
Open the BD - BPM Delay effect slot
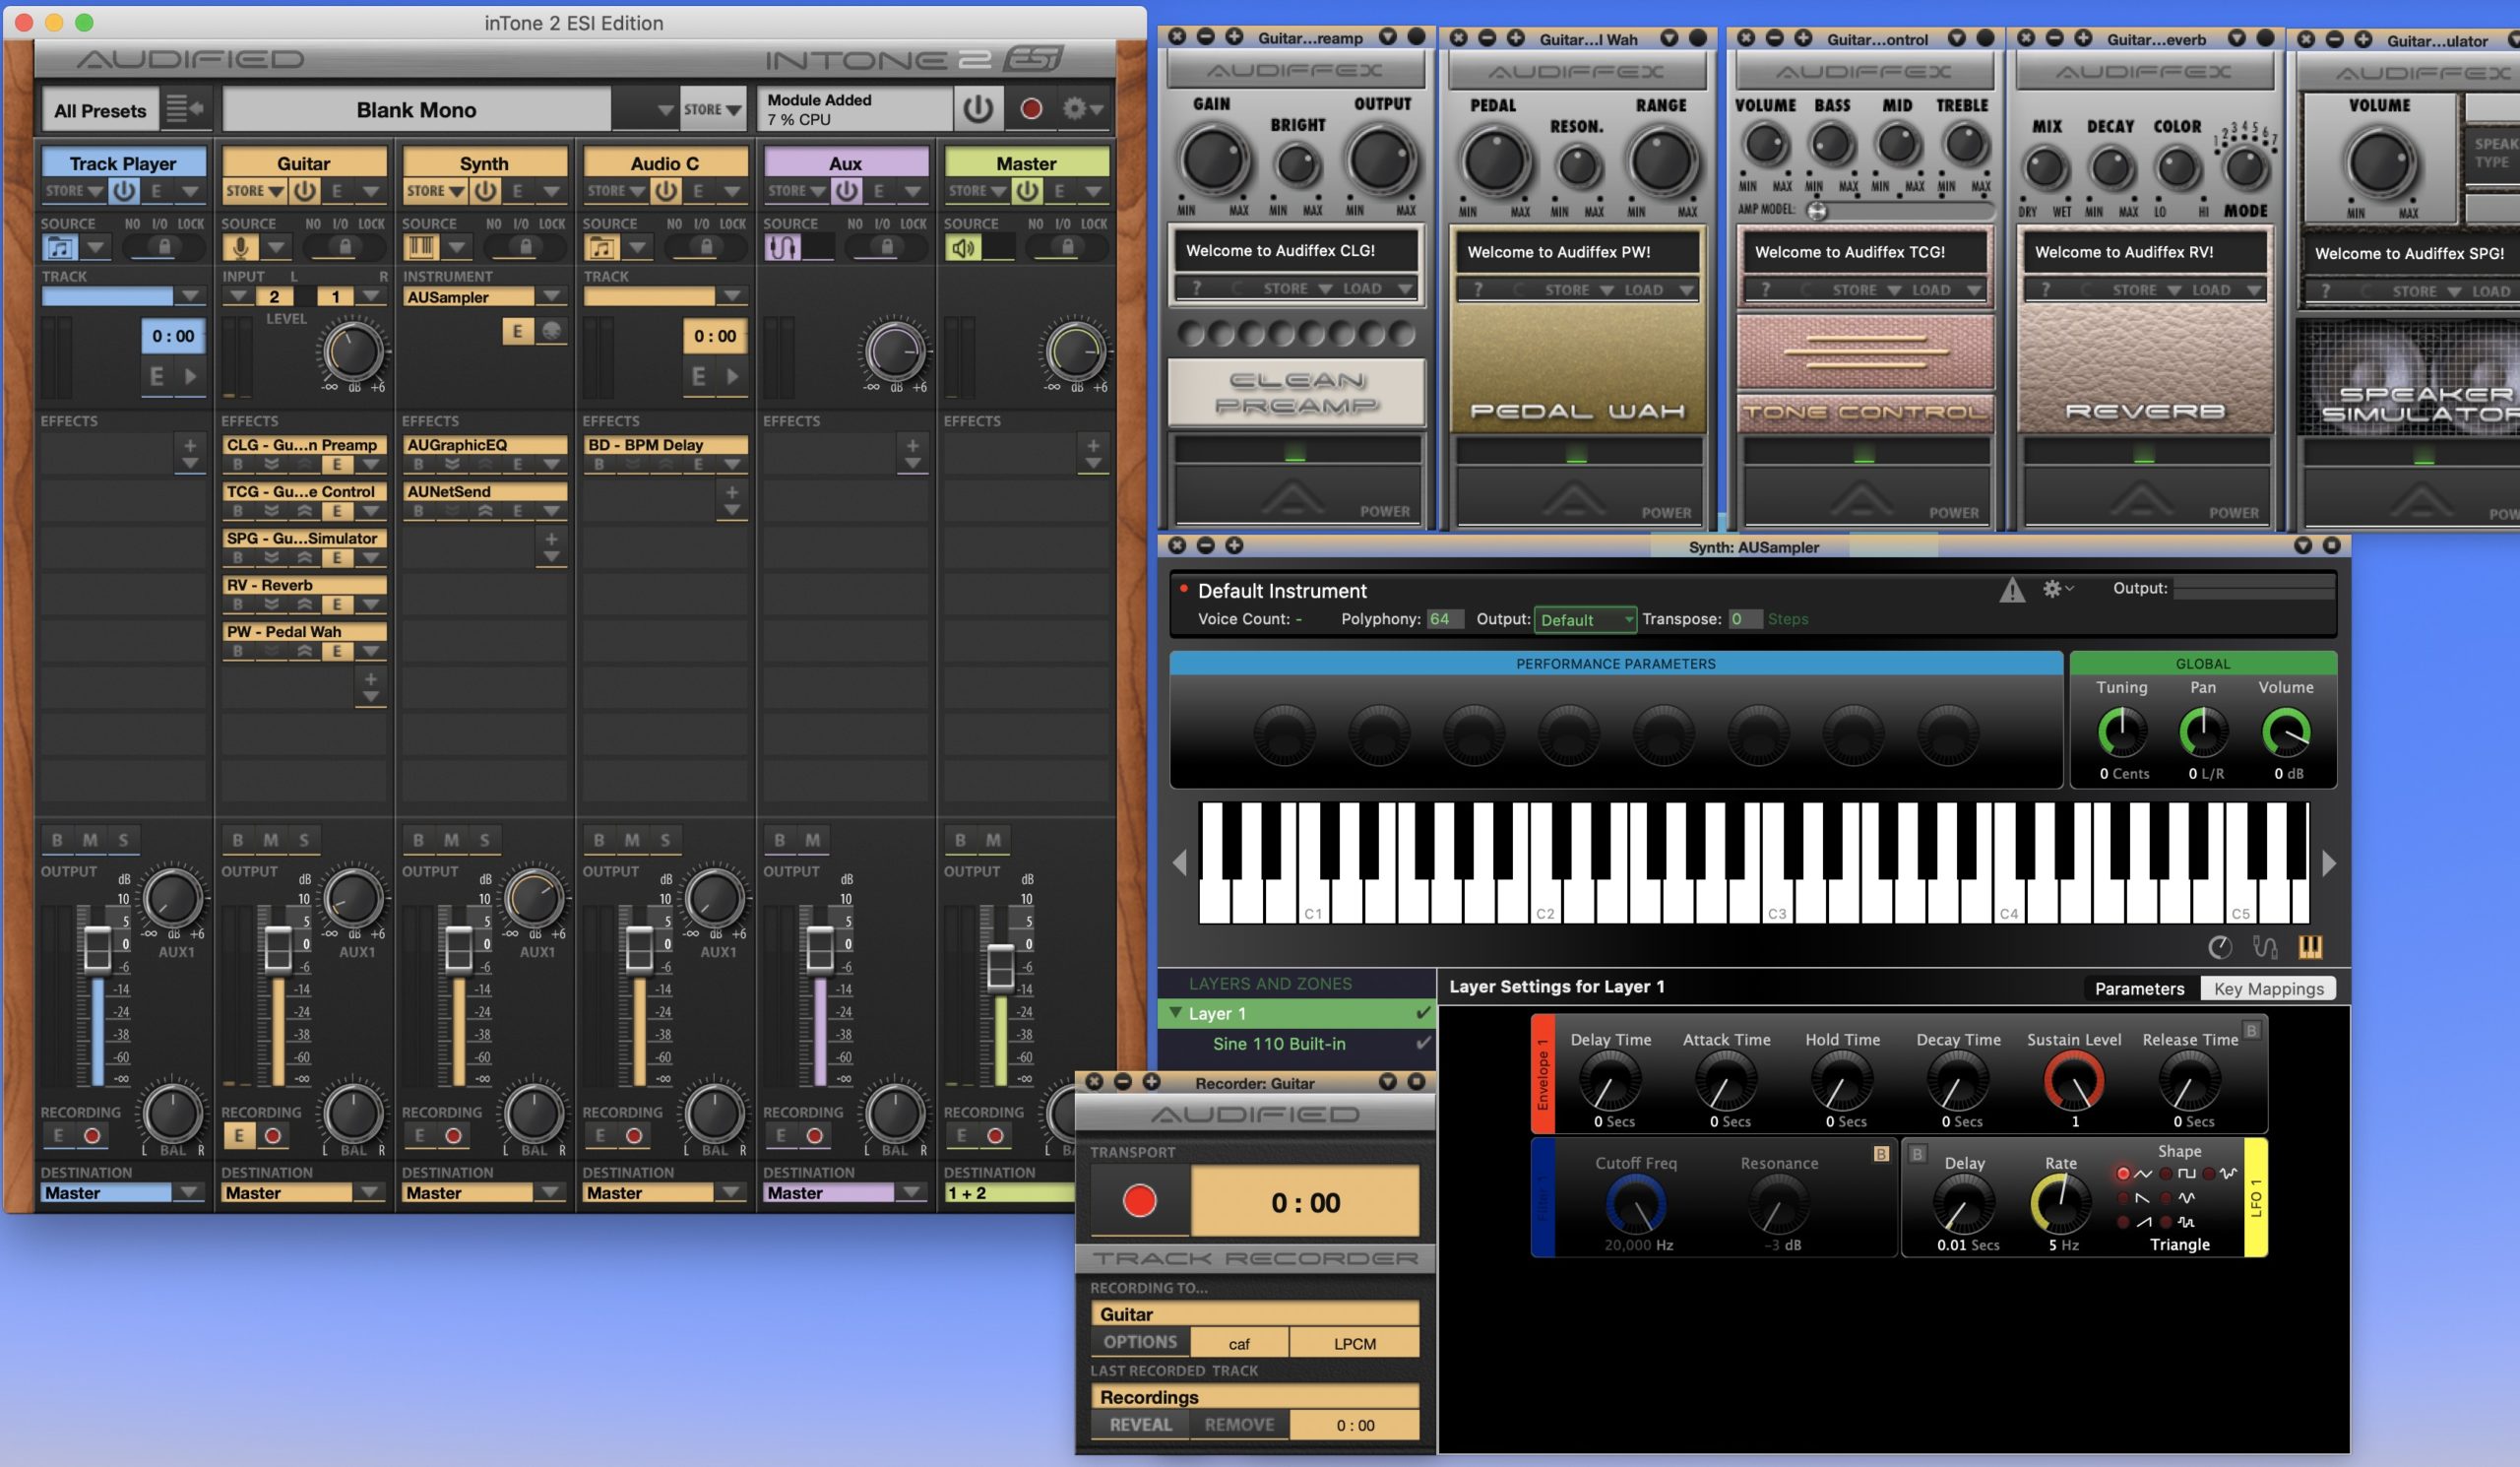coord(665,444)
